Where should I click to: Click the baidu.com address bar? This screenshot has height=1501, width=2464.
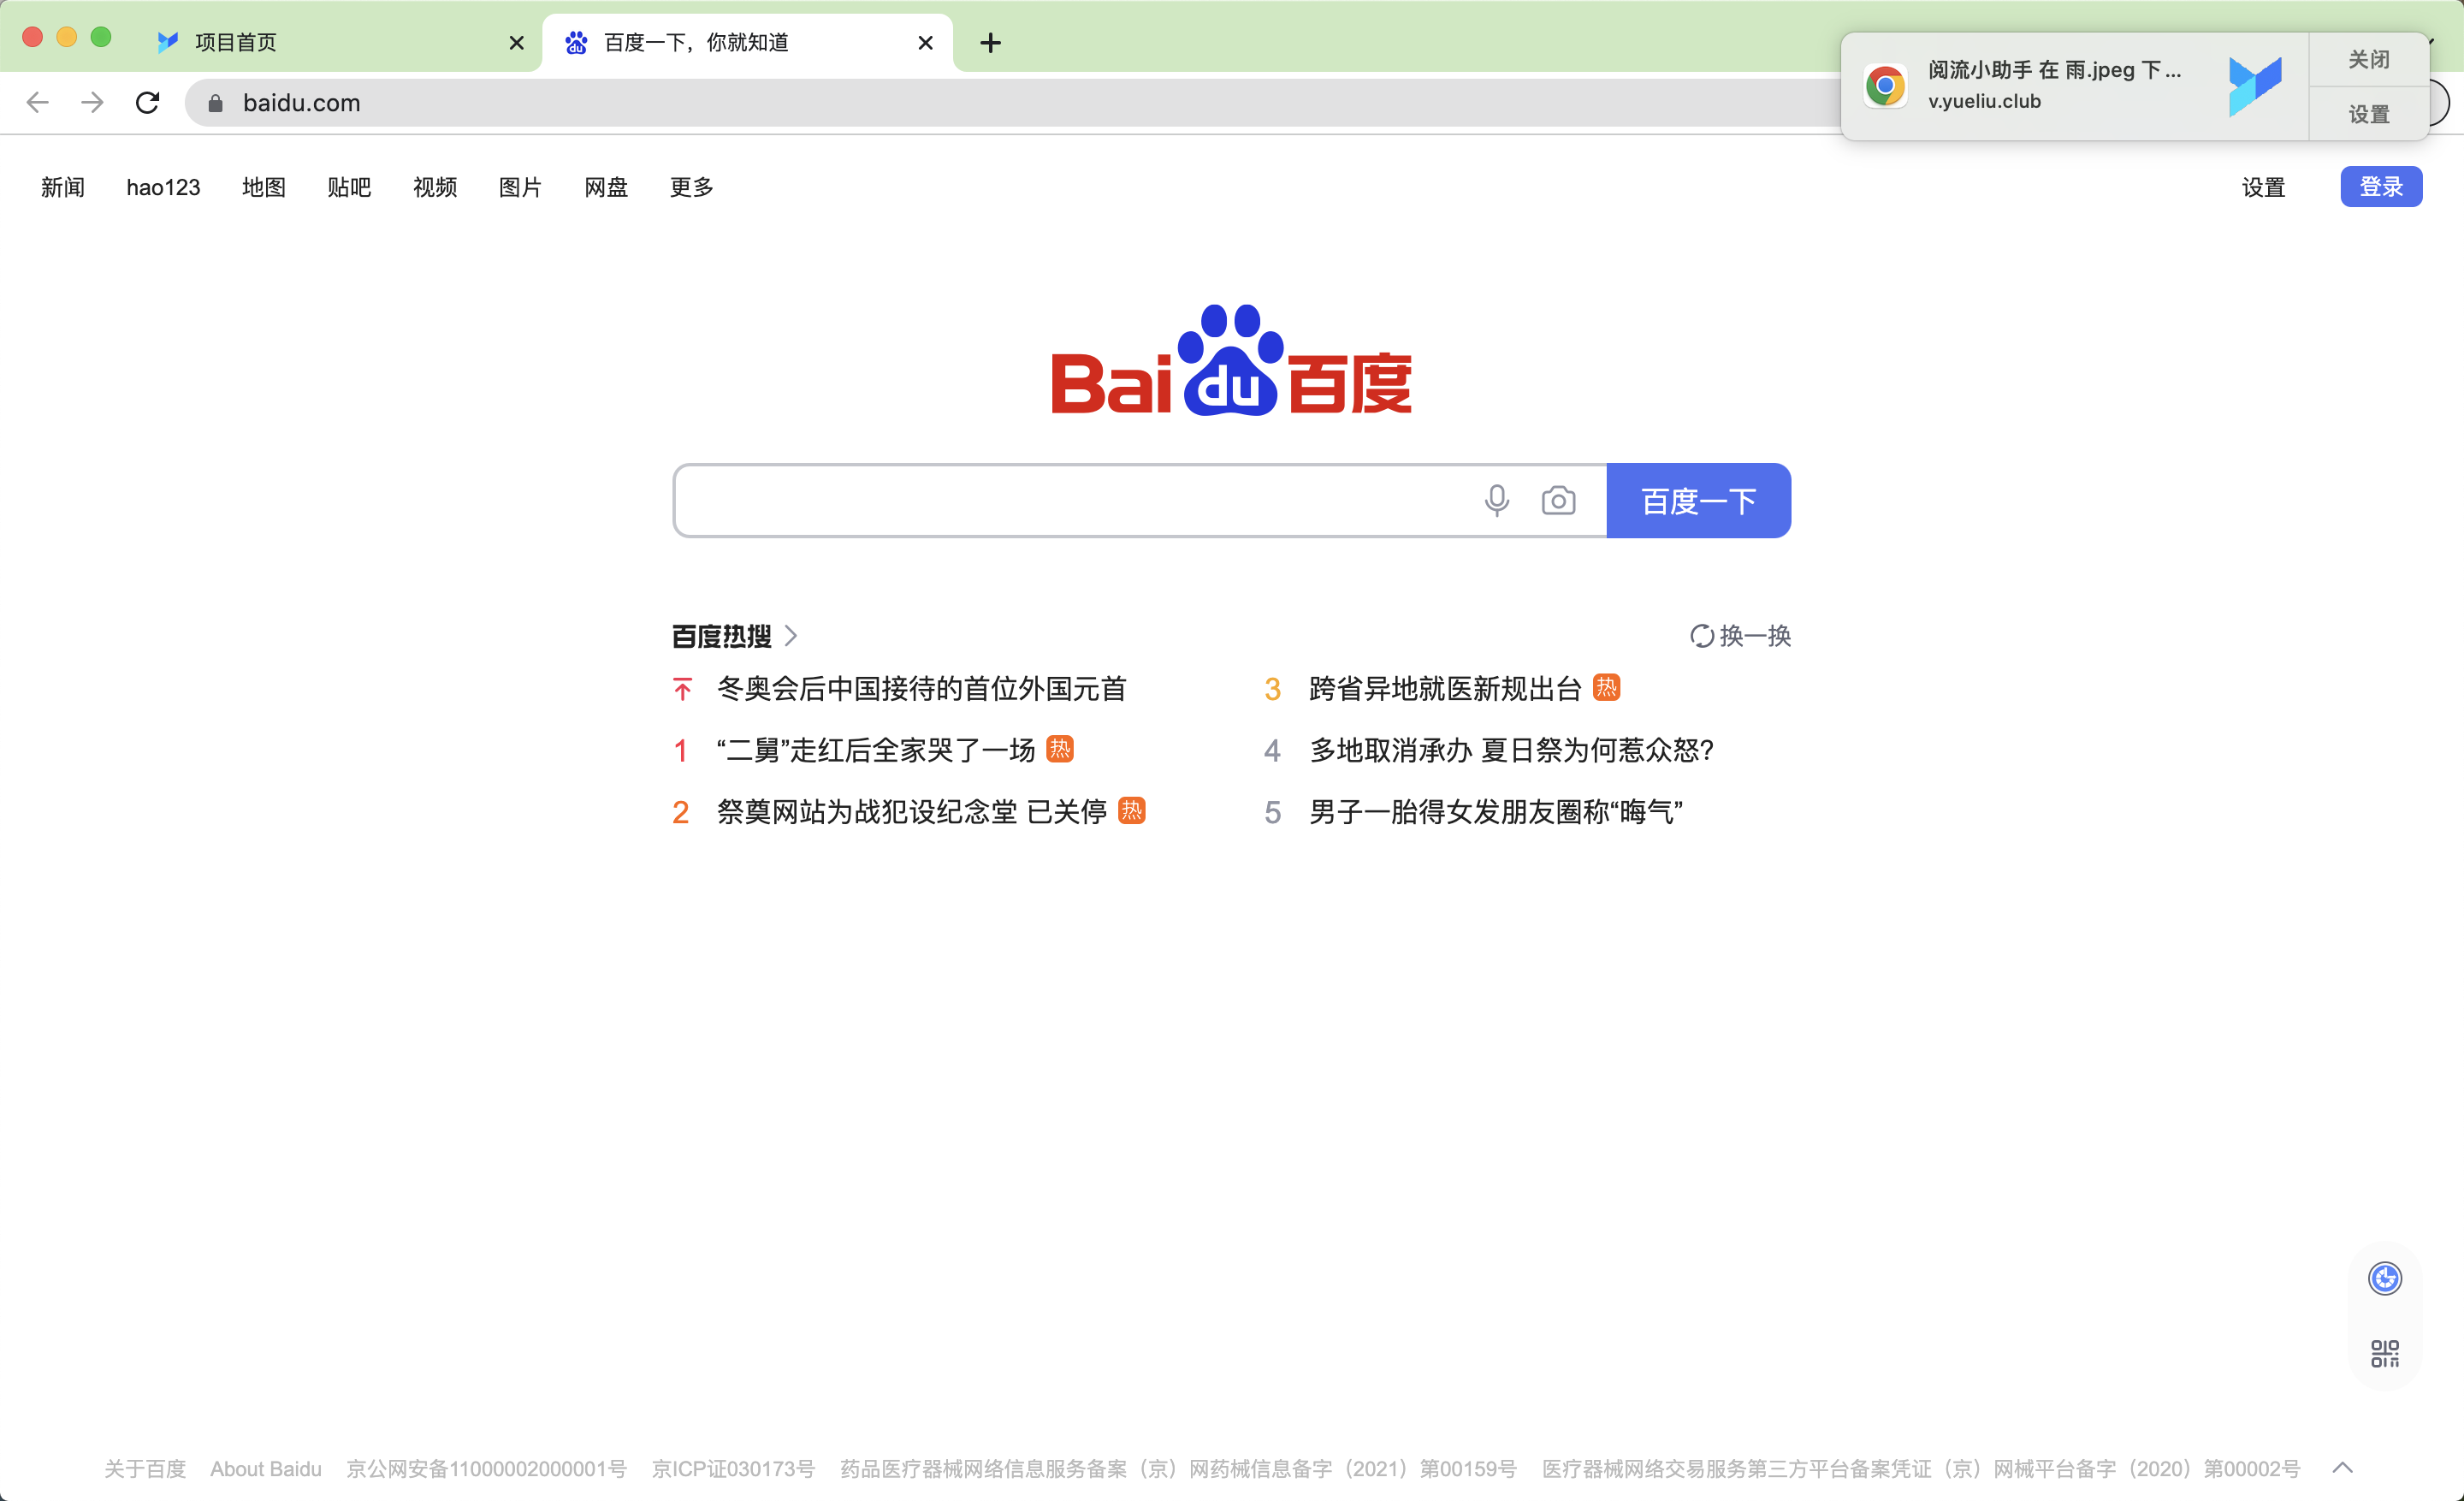click(x=1010, y=102)
